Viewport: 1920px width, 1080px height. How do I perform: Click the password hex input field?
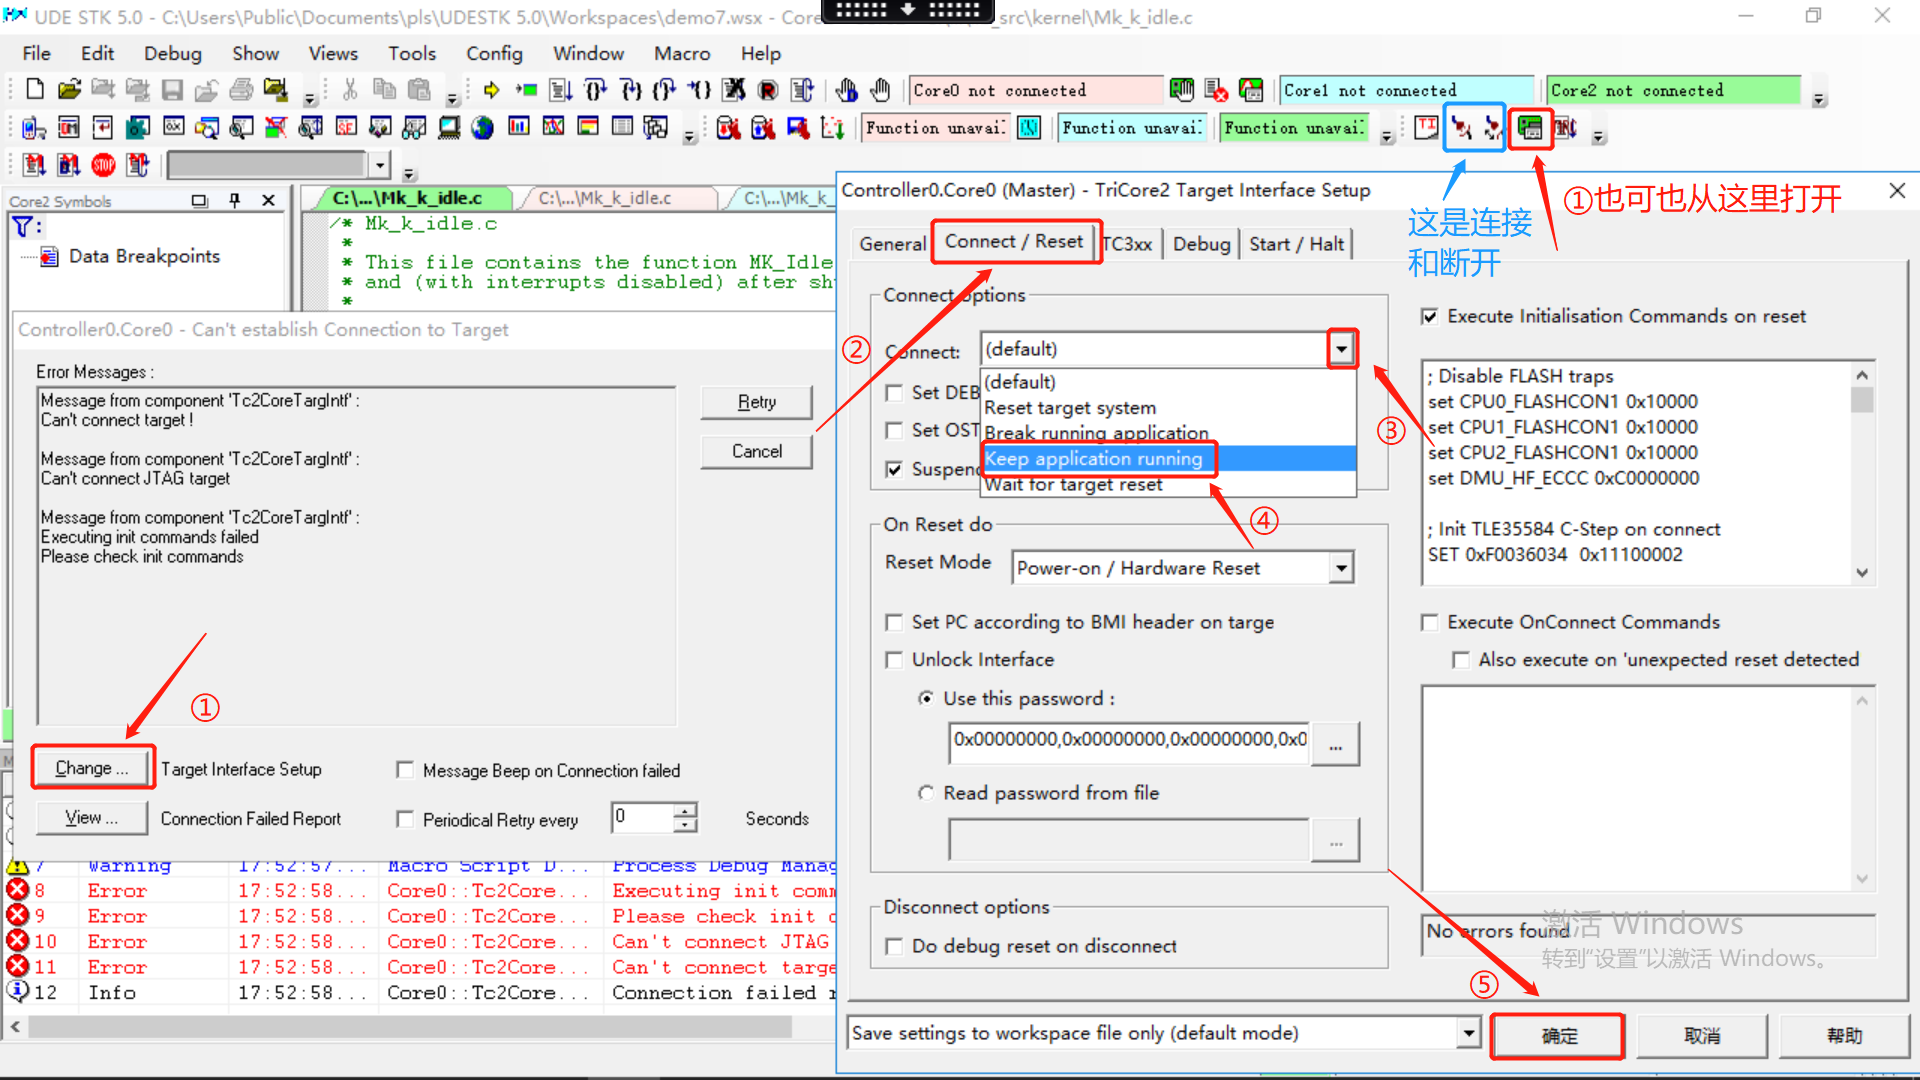[x=1129, y=740]
